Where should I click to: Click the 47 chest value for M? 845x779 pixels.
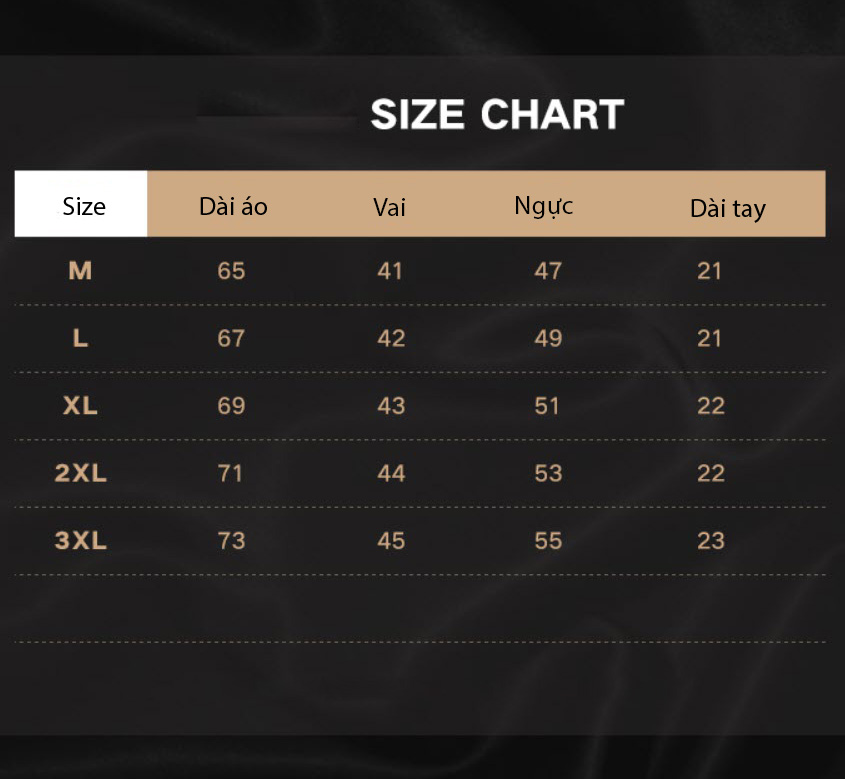(548, 270)
